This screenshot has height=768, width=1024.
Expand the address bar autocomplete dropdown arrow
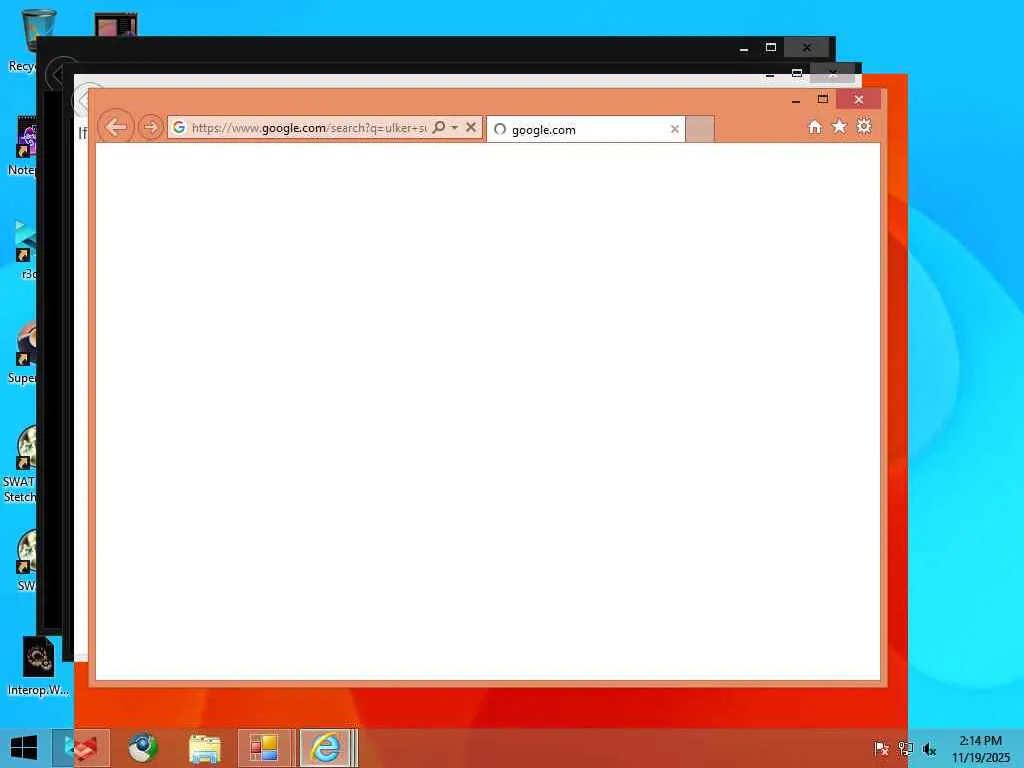pos(455,127)
